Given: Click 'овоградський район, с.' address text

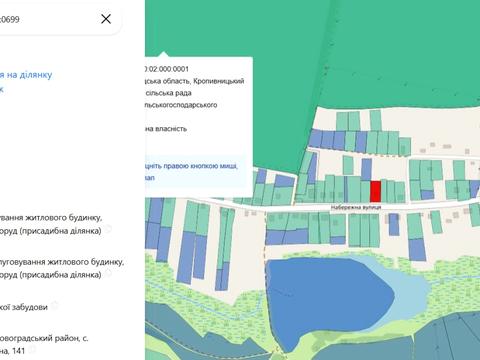Looking at the screenshot, I should [x=44, y=338].
